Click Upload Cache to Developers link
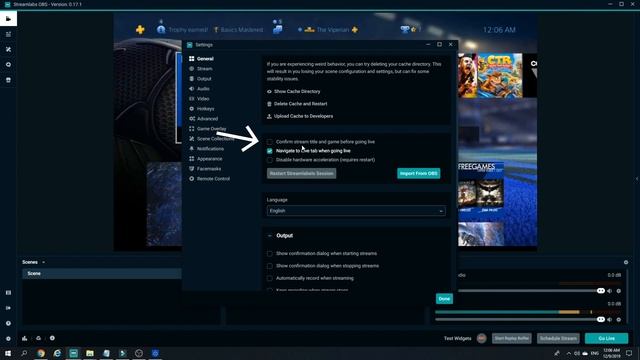The image size is (640, 360). [x=303, y=116]
